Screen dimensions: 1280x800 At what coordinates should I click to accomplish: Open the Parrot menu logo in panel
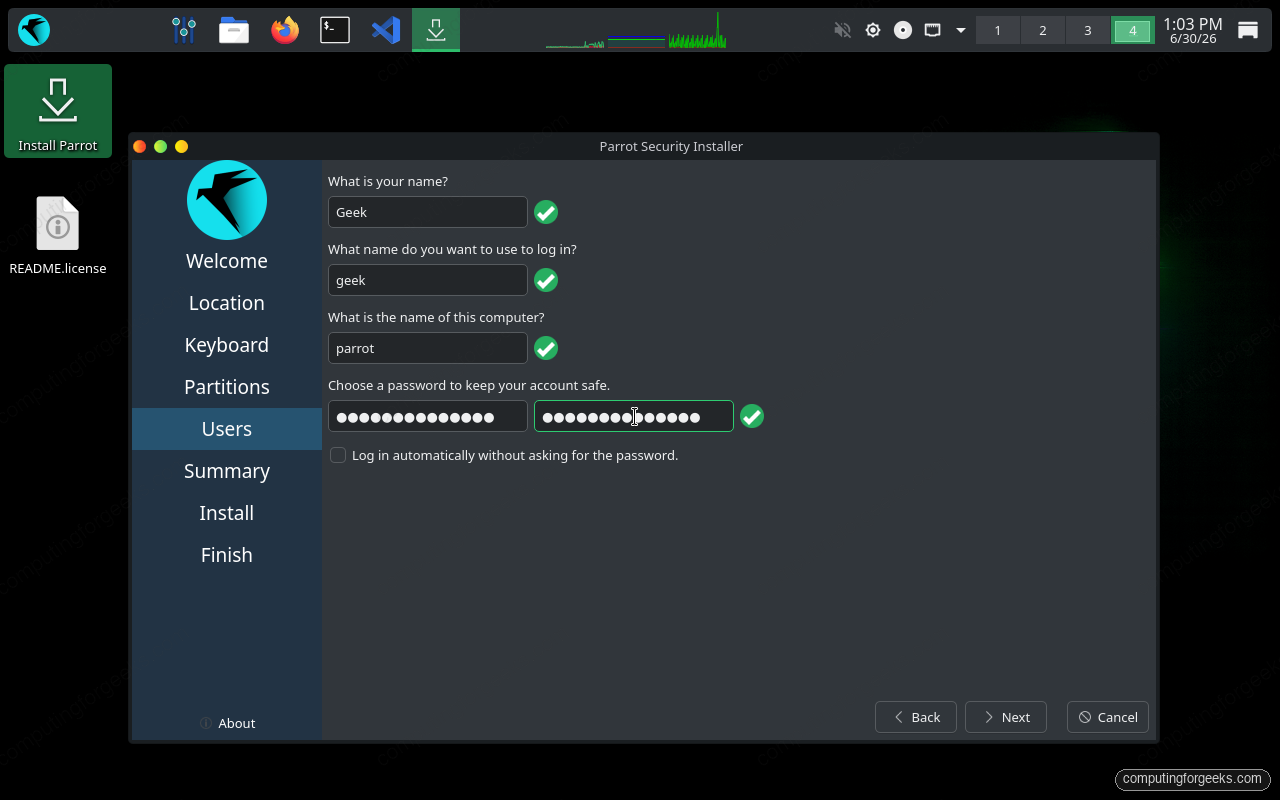[x=34, y=30]
